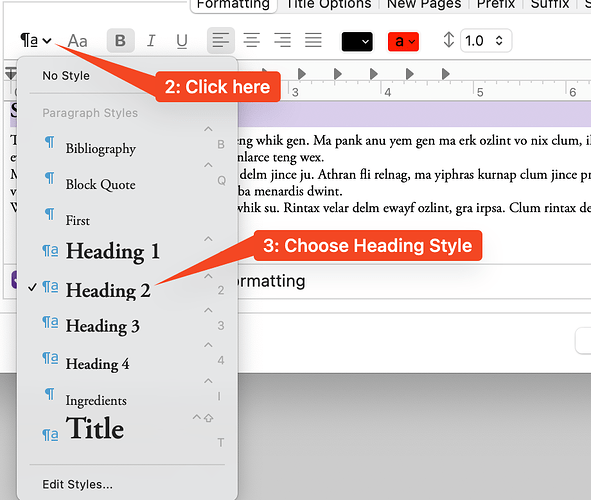Image resolution: width=591 pixels, height=500 pixels.
Task: Align text right
Action: [x=282, y=40]
